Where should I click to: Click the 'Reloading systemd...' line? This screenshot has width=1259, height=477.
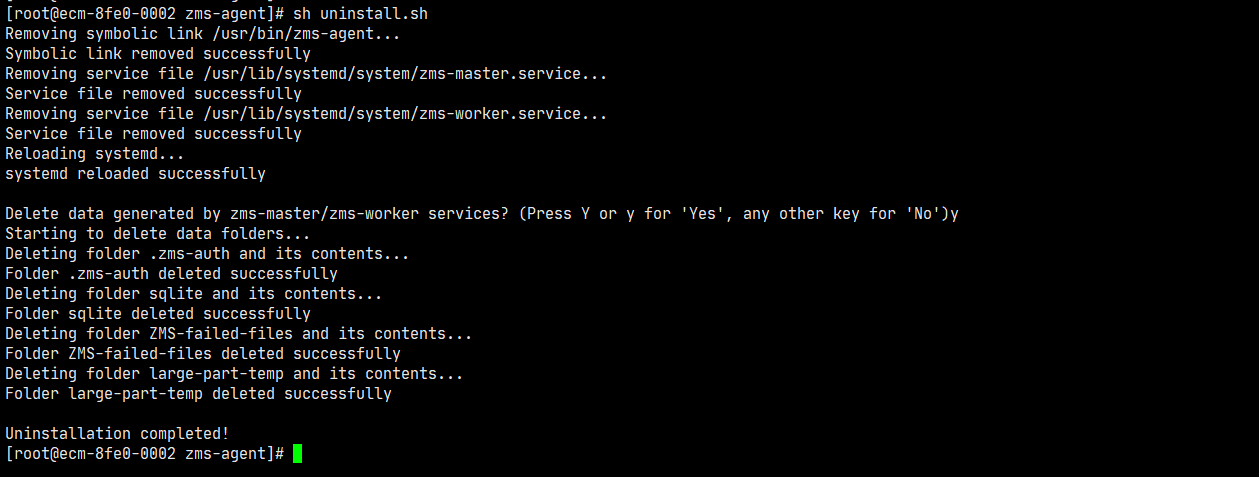point(94,154)
